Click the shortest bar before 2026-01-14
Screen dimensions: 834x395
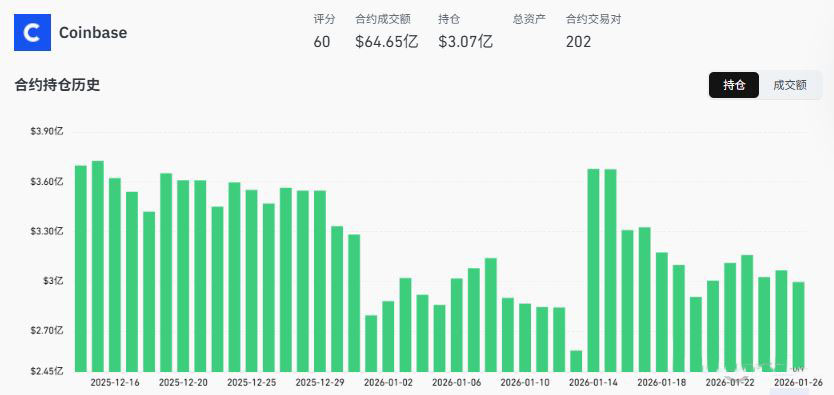coord(576,361)
